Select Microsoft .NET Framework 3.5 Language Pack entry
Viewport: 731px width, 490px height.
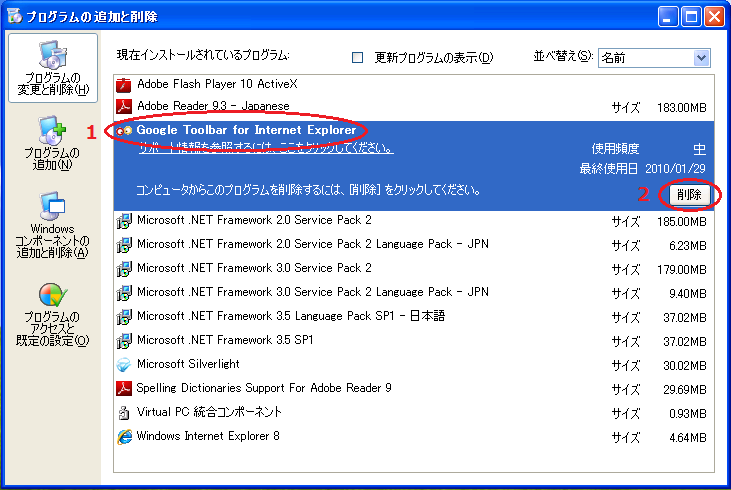coord(290,316)
